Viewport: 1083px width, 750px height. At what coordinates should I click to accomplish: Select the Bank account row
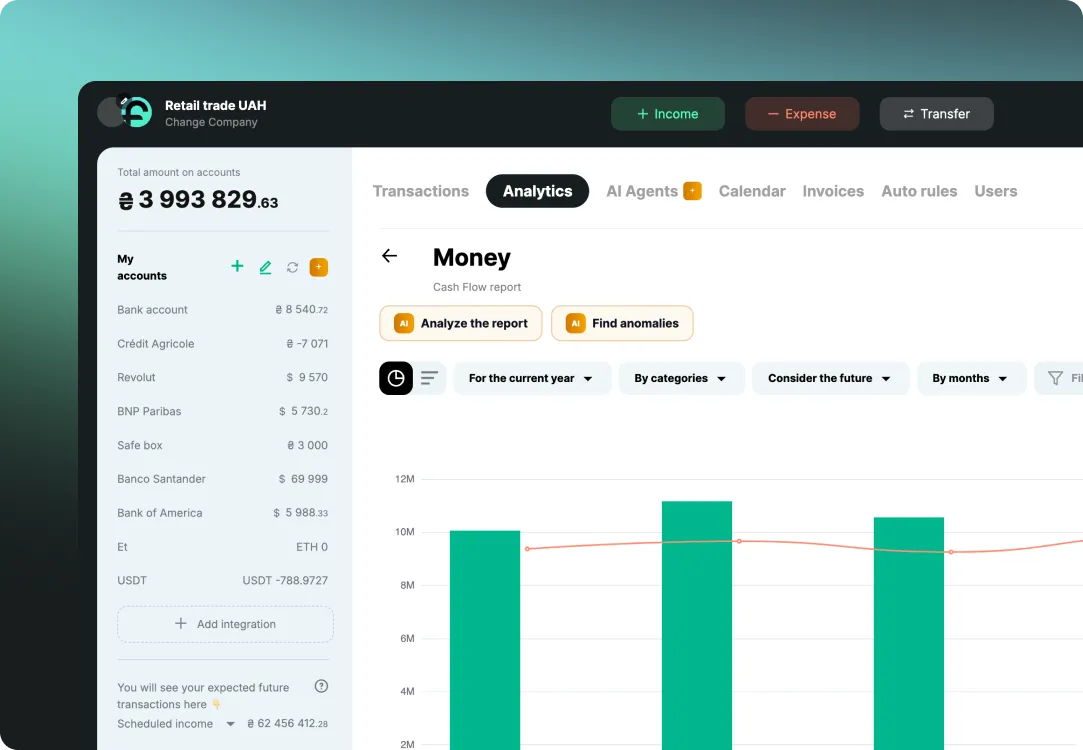pyautogui.click(x=222, y=310)
